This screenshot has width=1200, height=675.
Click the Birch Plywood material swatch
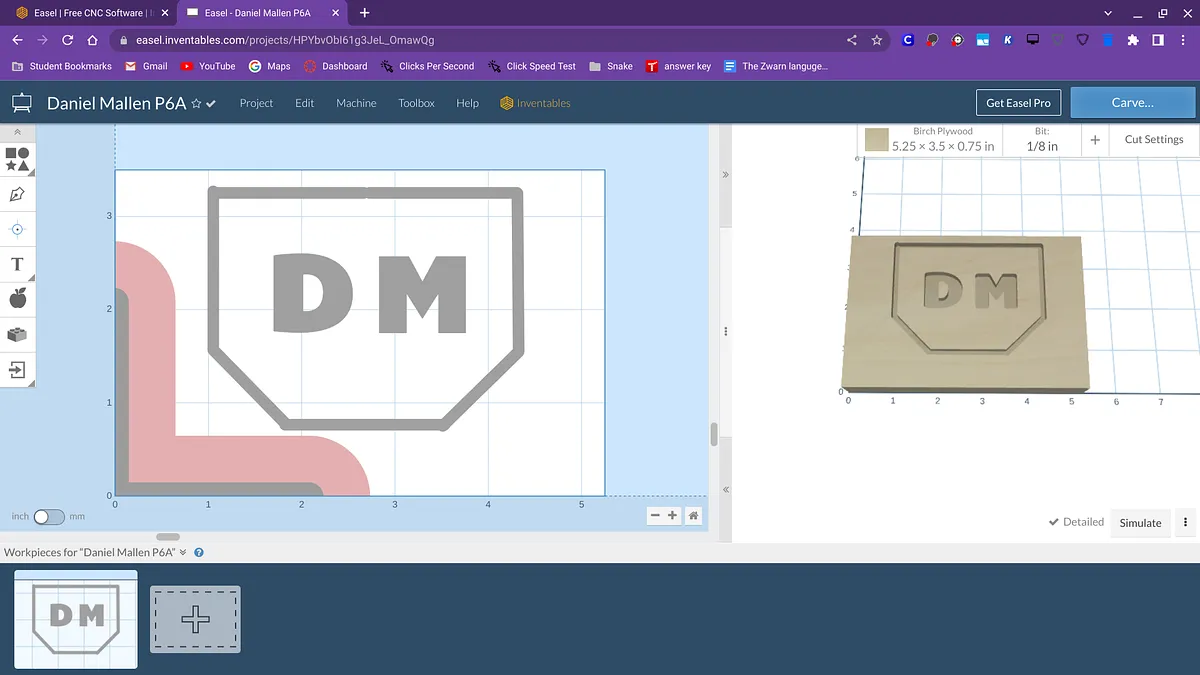[877, 140]
